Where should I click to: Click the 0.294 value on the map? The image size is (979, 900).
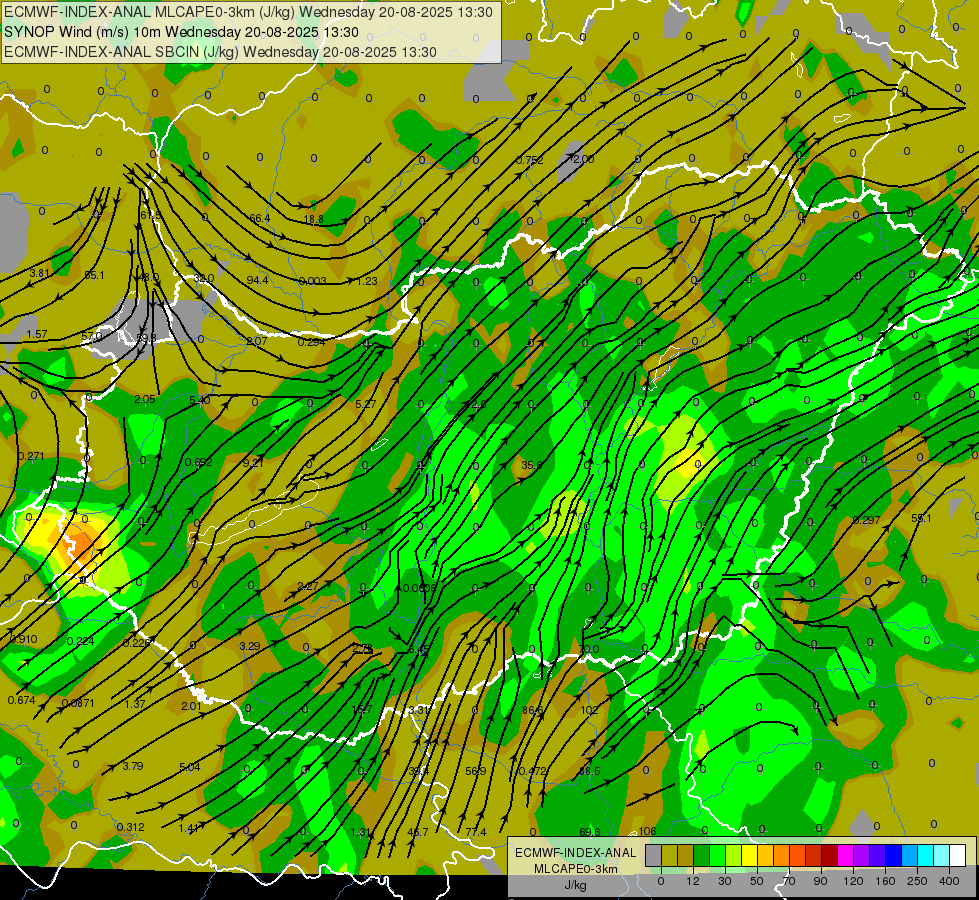[x=311, y=342]
